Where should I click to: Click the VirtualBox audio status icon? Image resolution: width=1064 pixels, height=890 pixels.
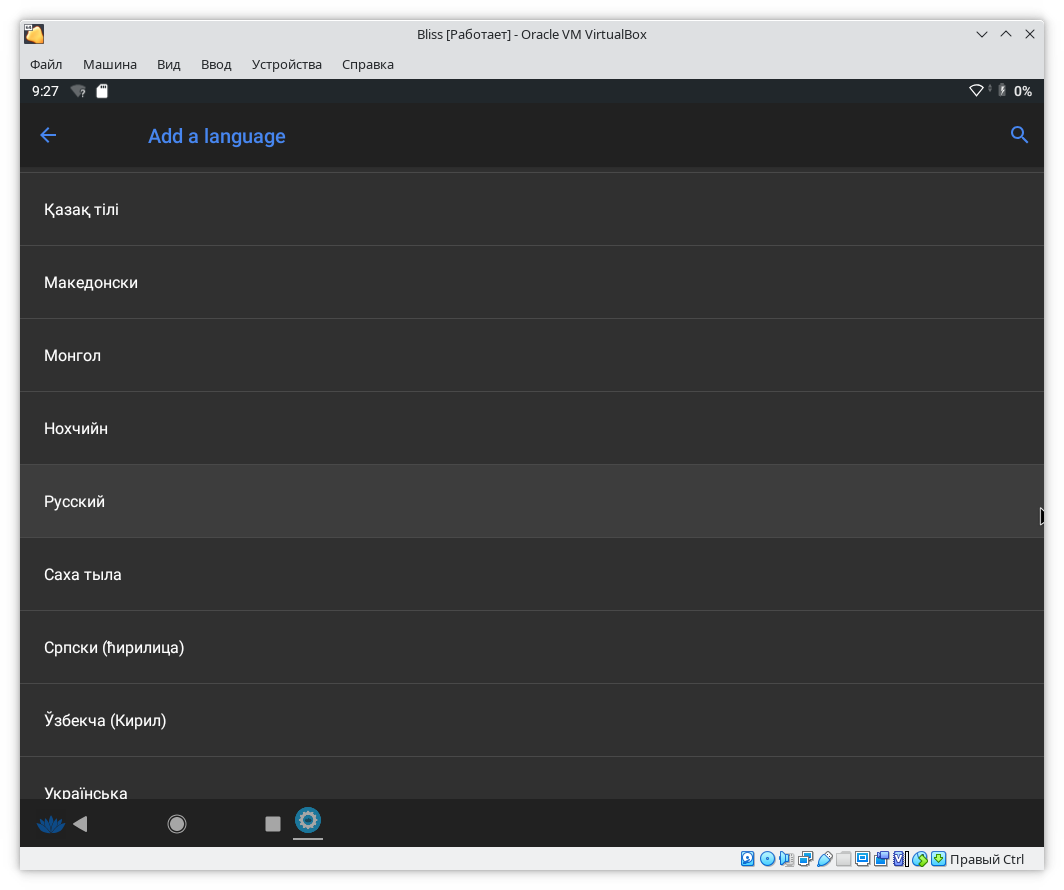click(786, 859)
